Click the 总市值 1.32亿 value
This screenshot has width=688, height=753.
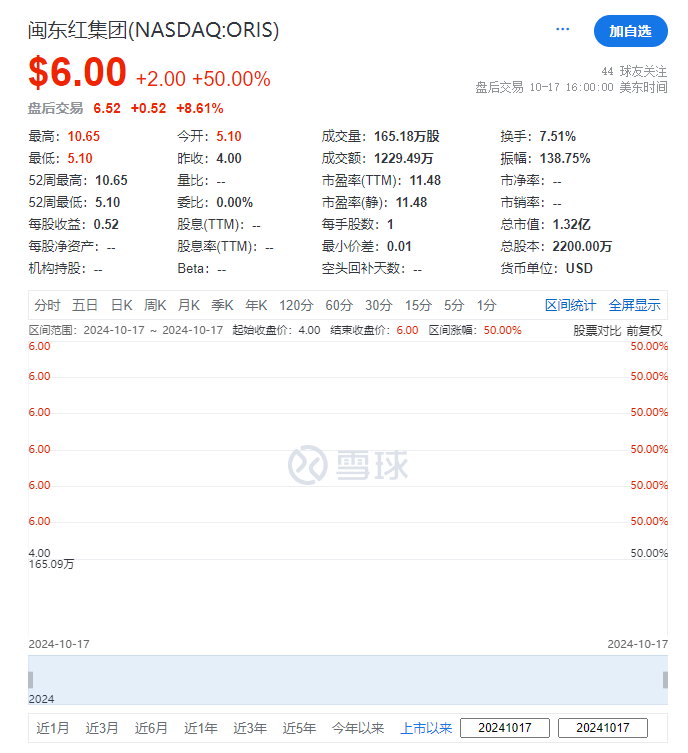pyautogui.click(x=571, y=224)
